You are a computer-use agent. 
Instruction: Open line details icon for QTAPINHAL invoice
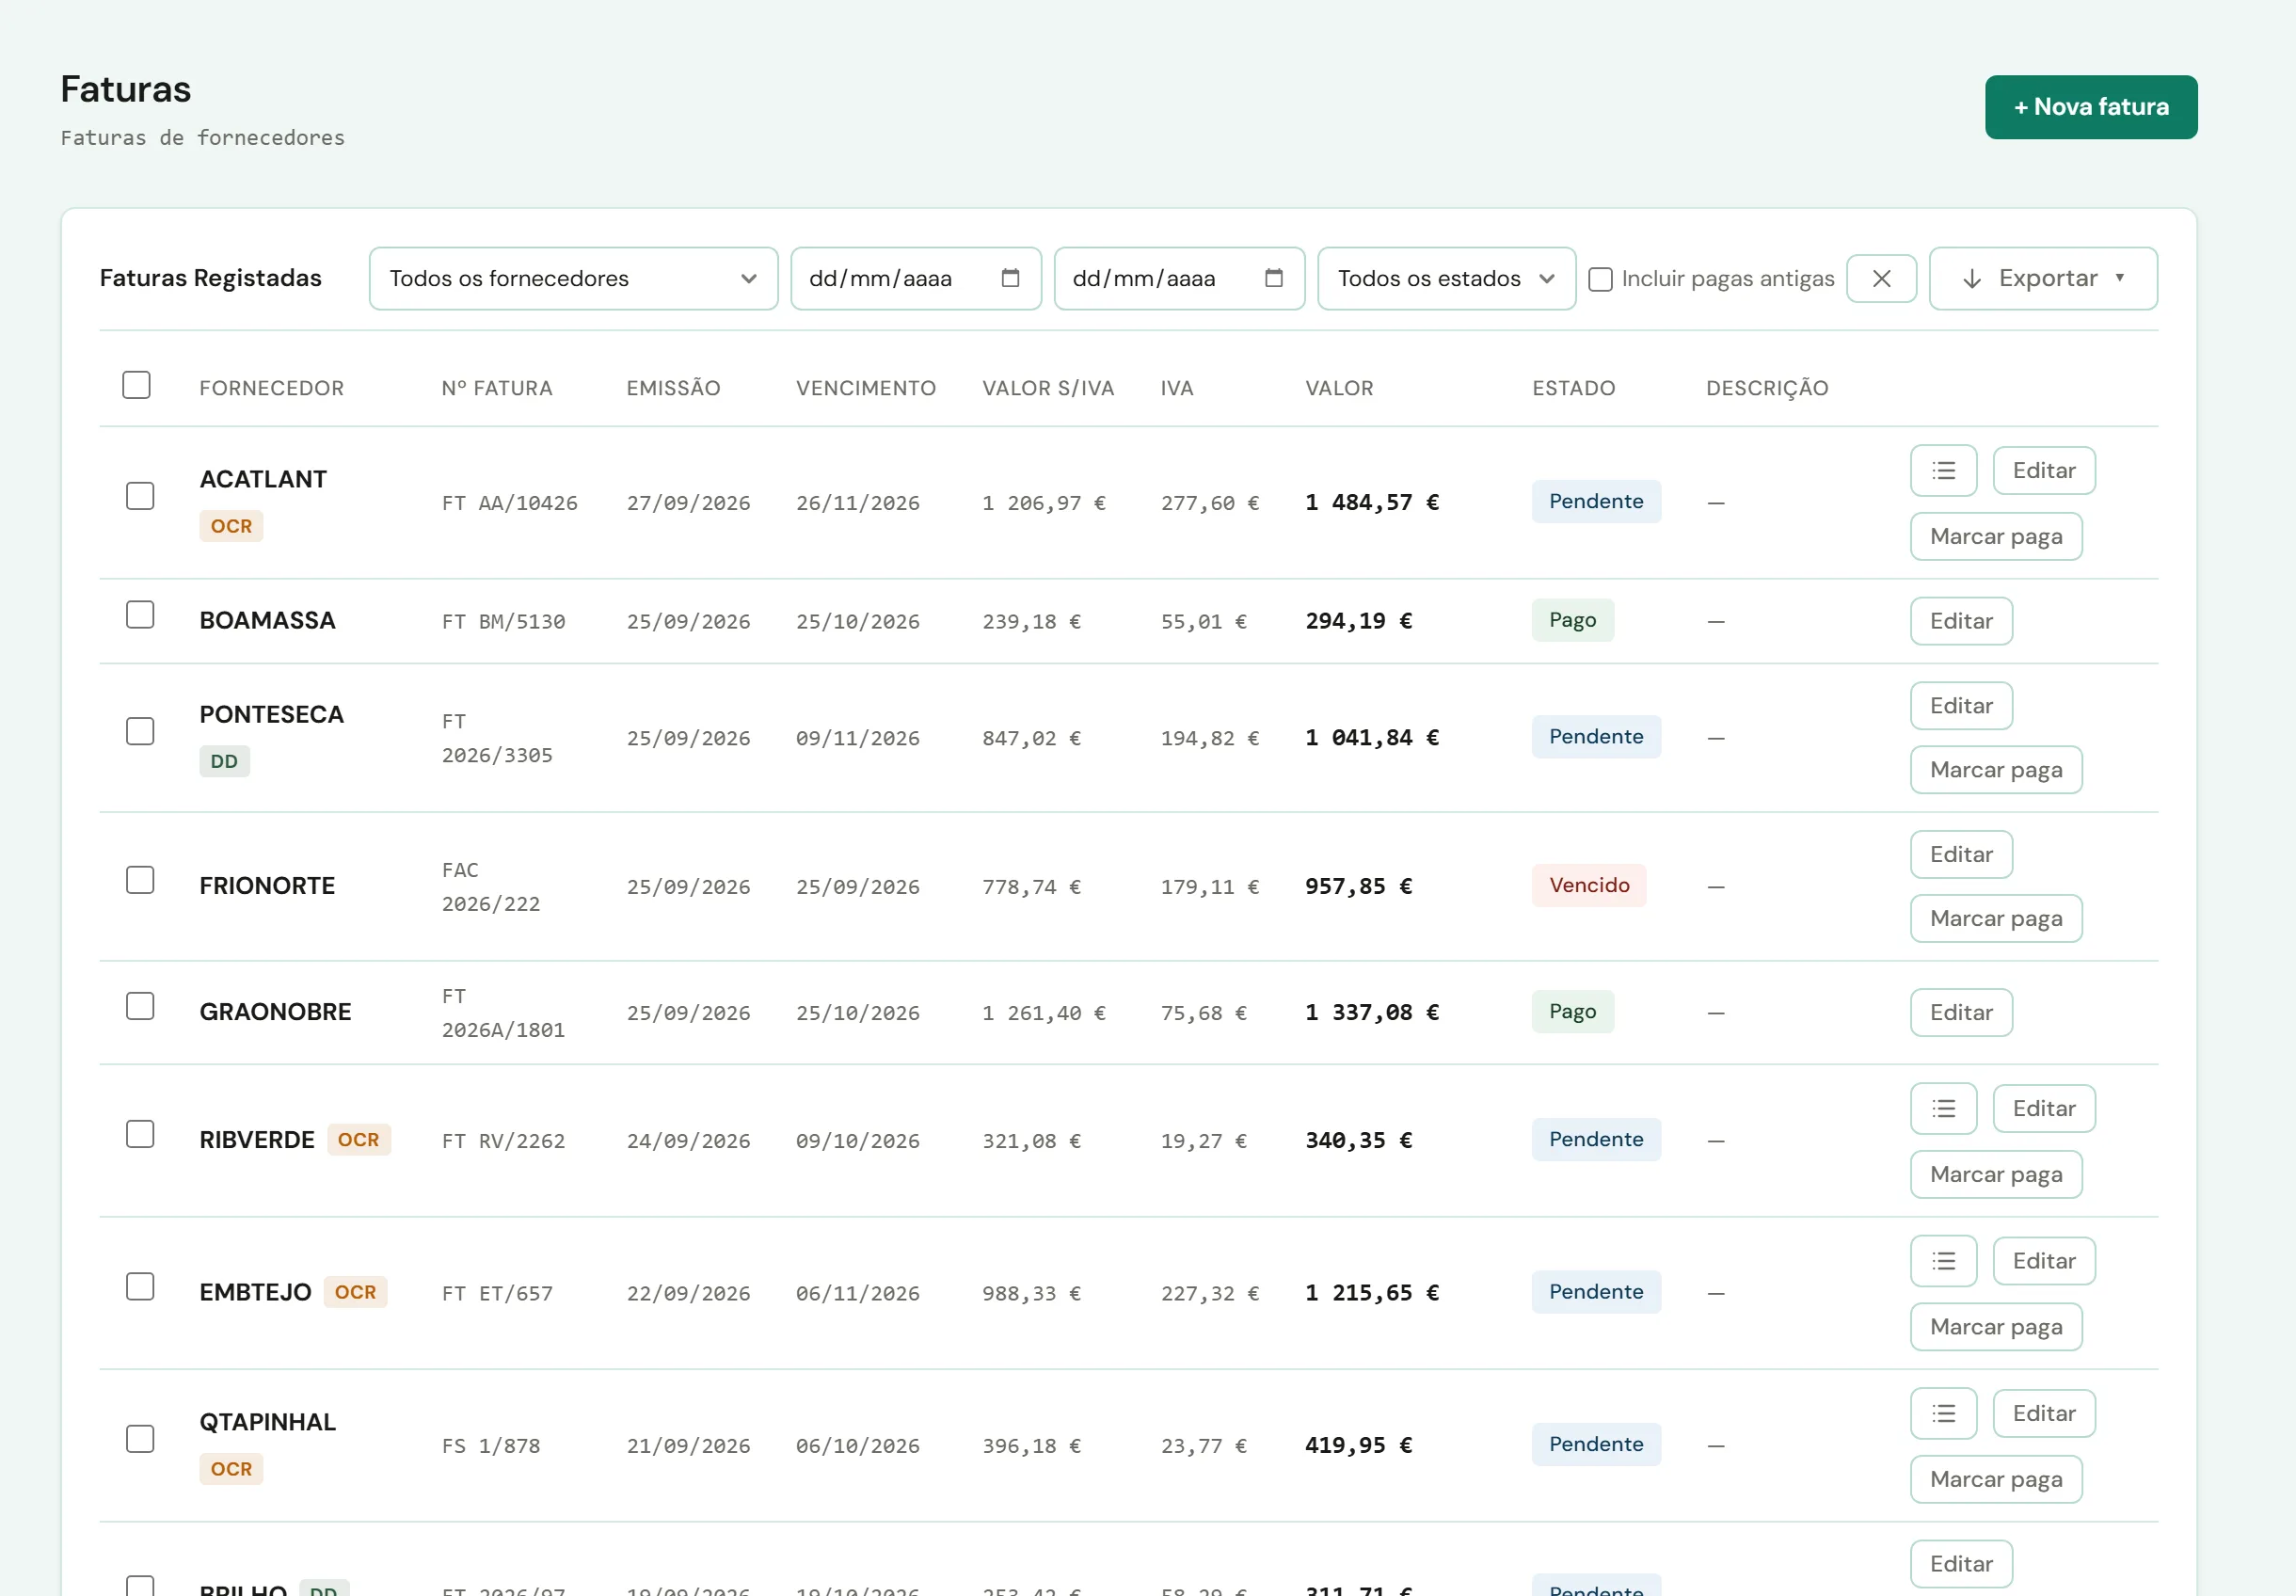pyautogui.click(x=1943, y=1414)
